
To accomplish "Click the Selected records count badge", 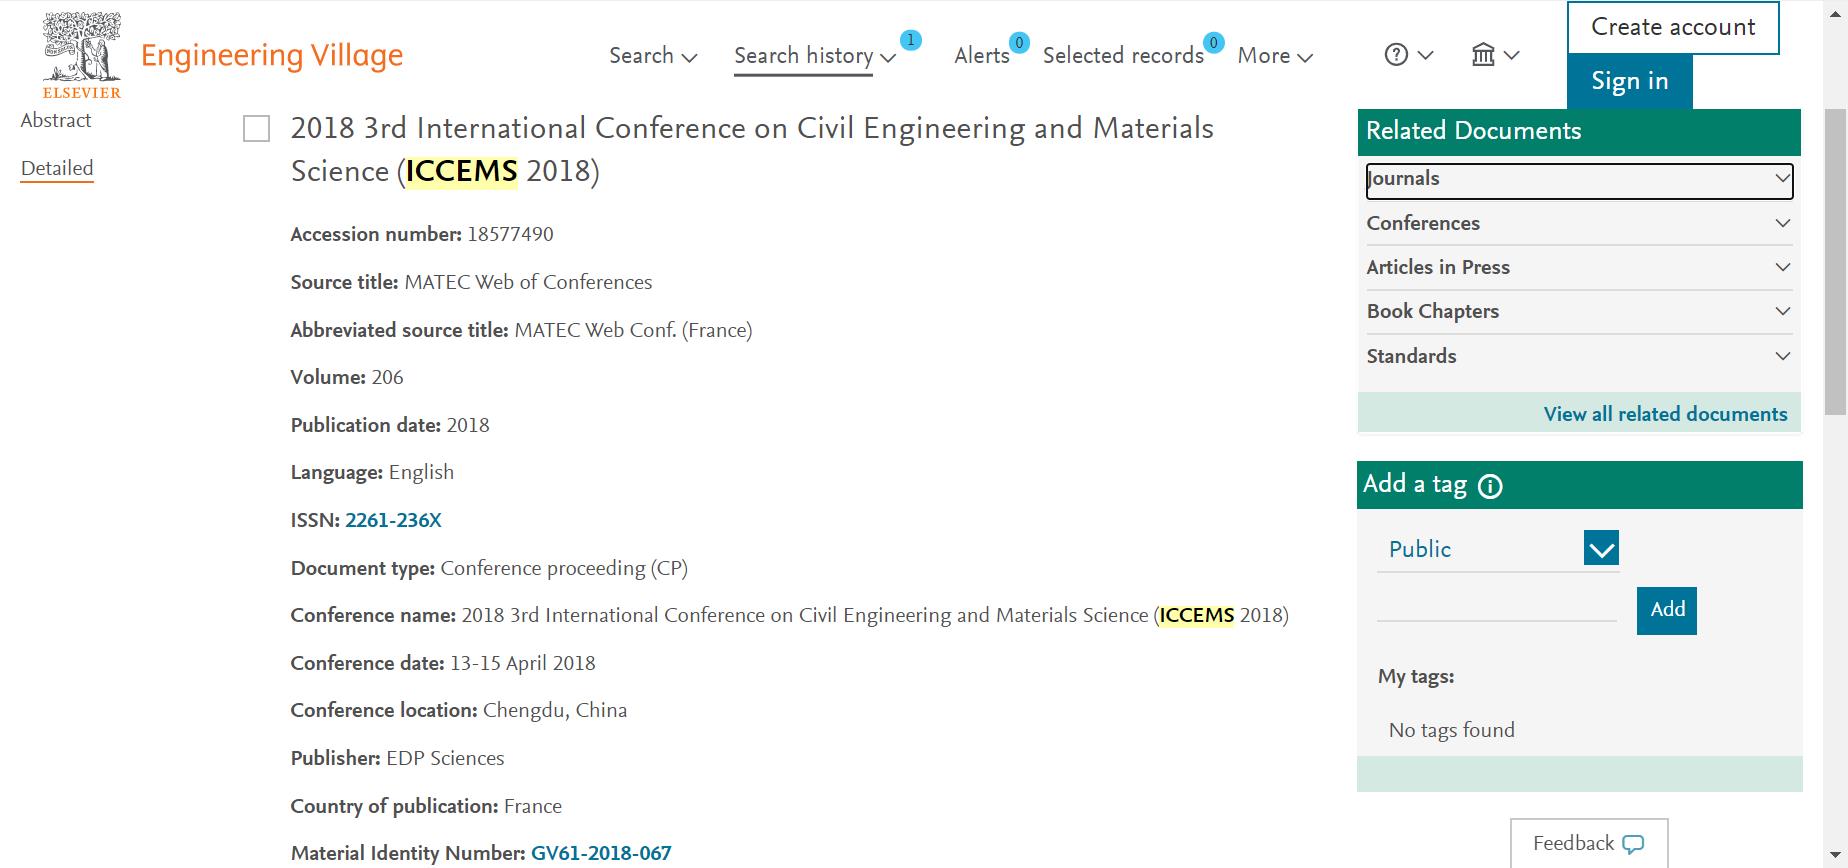I will [x=1213, y=42].
